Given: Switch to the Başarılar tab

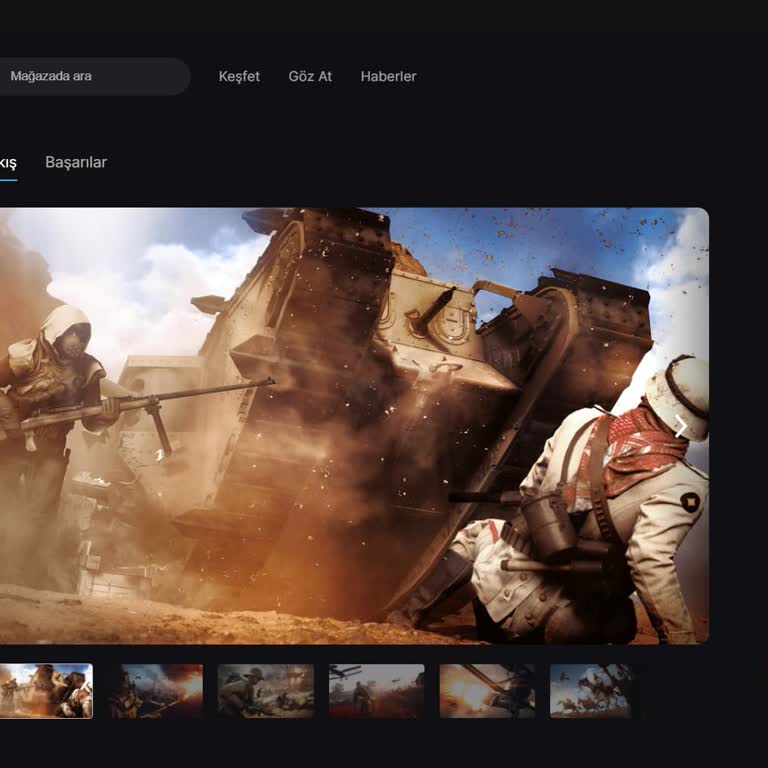Looking at the screenshot, I should coord(76,162).
